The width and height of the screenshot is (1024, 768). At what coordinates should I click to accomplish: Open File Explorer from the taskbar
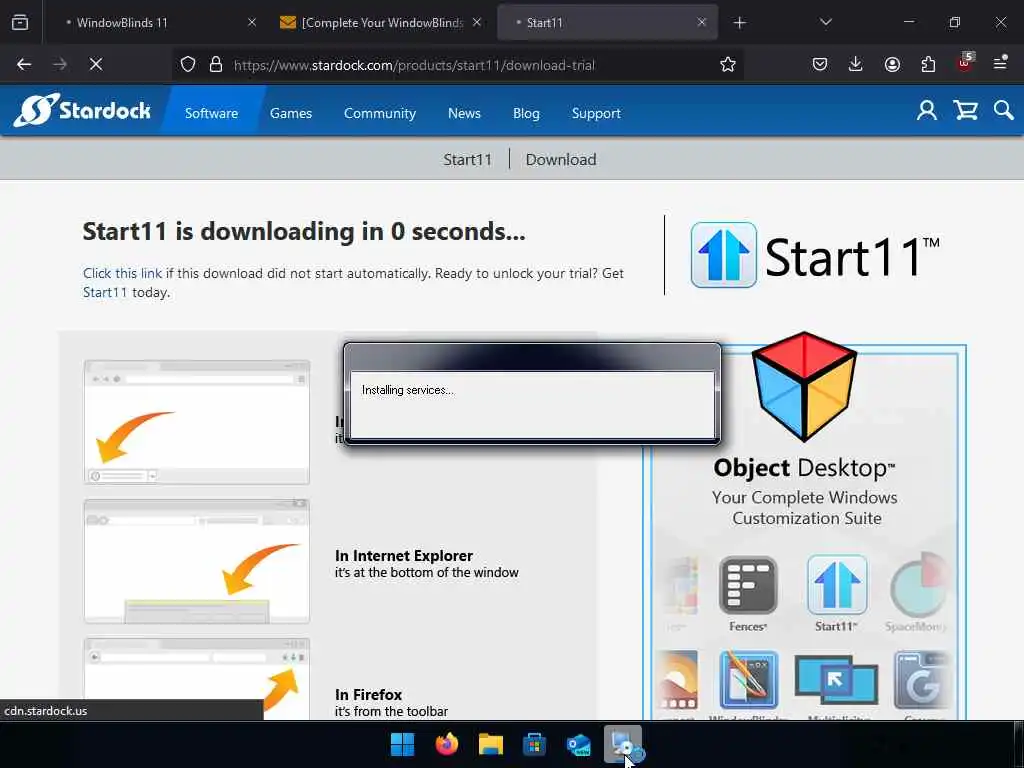tap(490, 744)
